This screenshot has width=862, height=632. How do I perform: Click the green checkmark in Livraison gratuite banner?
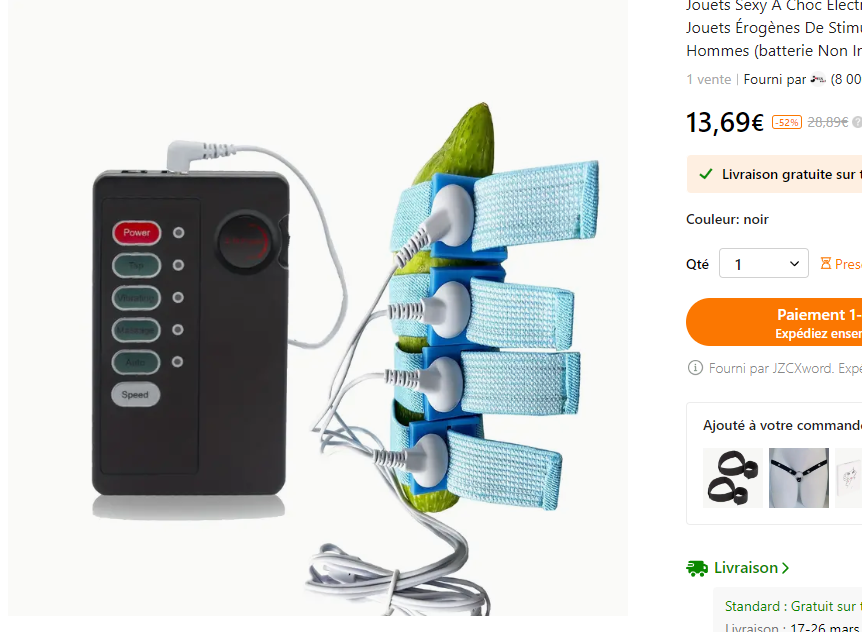tap(705, 175)
